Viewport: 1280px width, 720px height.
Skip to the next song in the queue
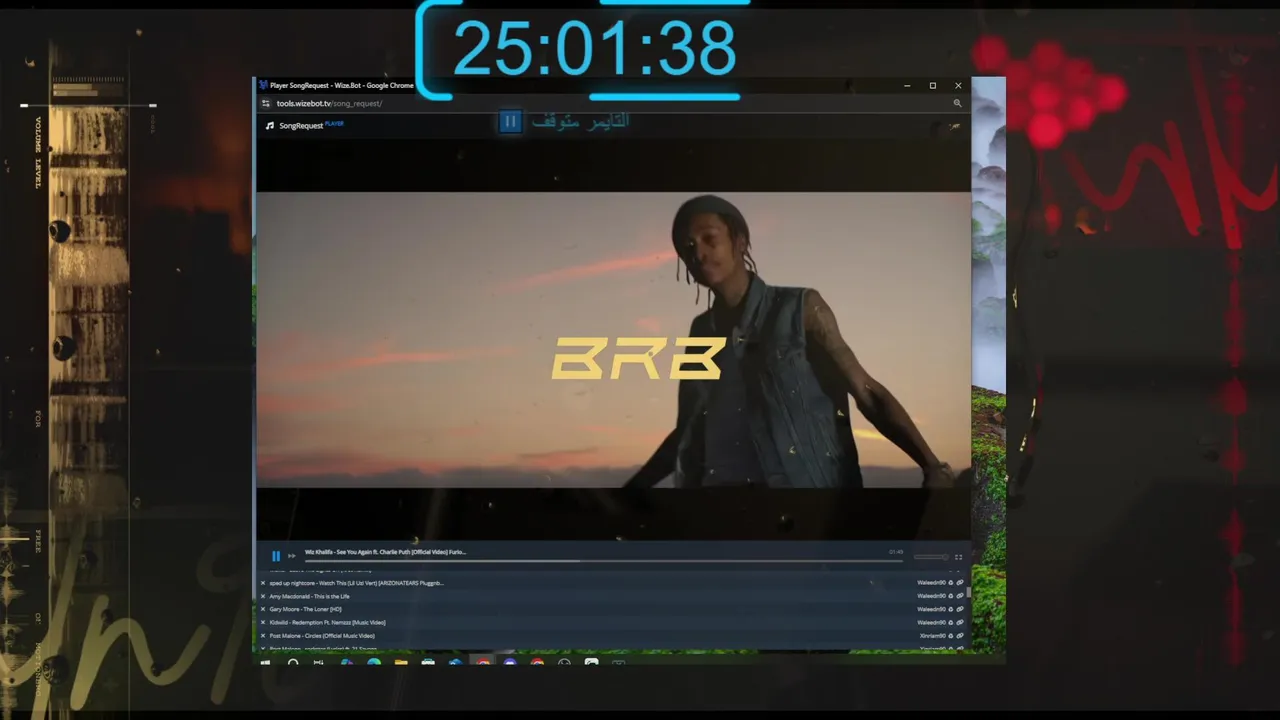pyautogui.click(x=292, y=556)
